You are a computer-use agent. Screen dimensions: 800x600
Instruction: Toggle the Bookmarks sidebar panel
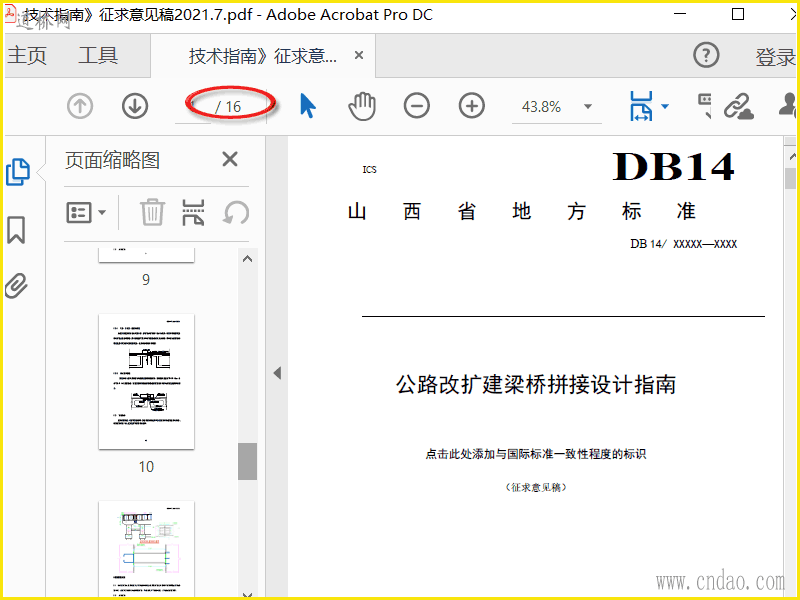(17, 230)
